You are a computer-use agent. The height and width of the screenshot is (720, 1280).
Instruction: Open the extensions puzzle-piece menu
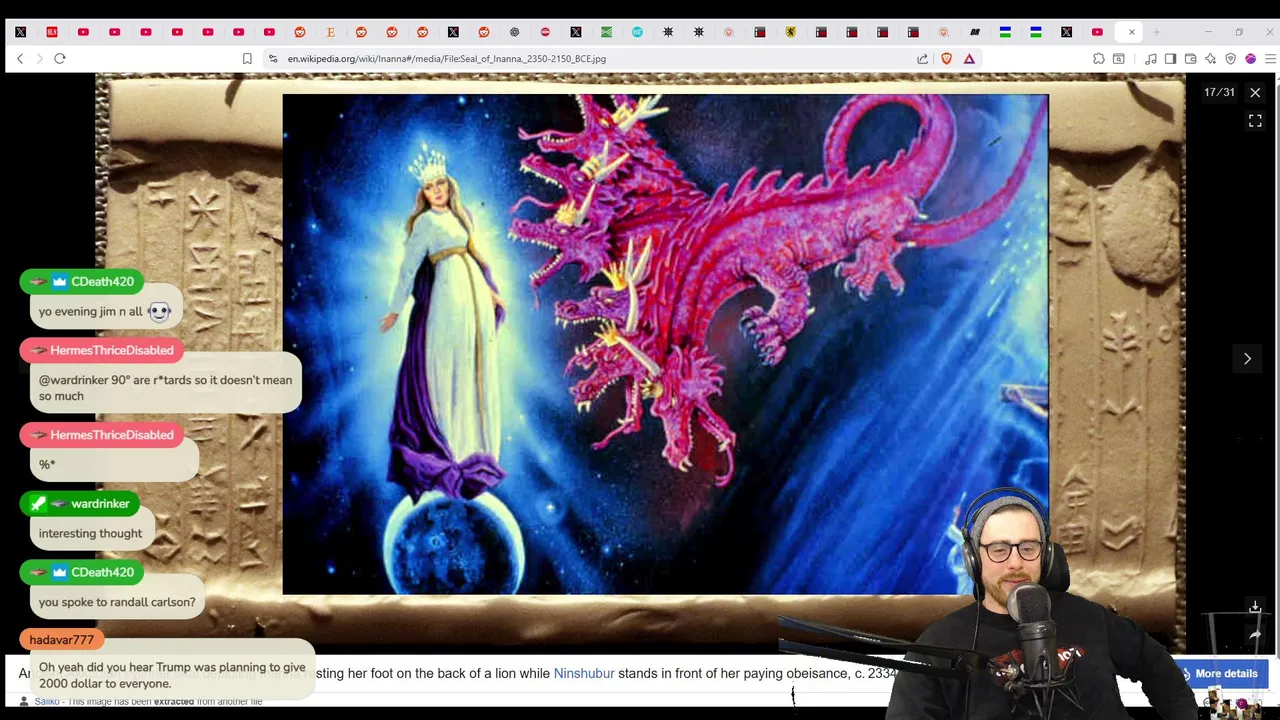pos(1098,59)
